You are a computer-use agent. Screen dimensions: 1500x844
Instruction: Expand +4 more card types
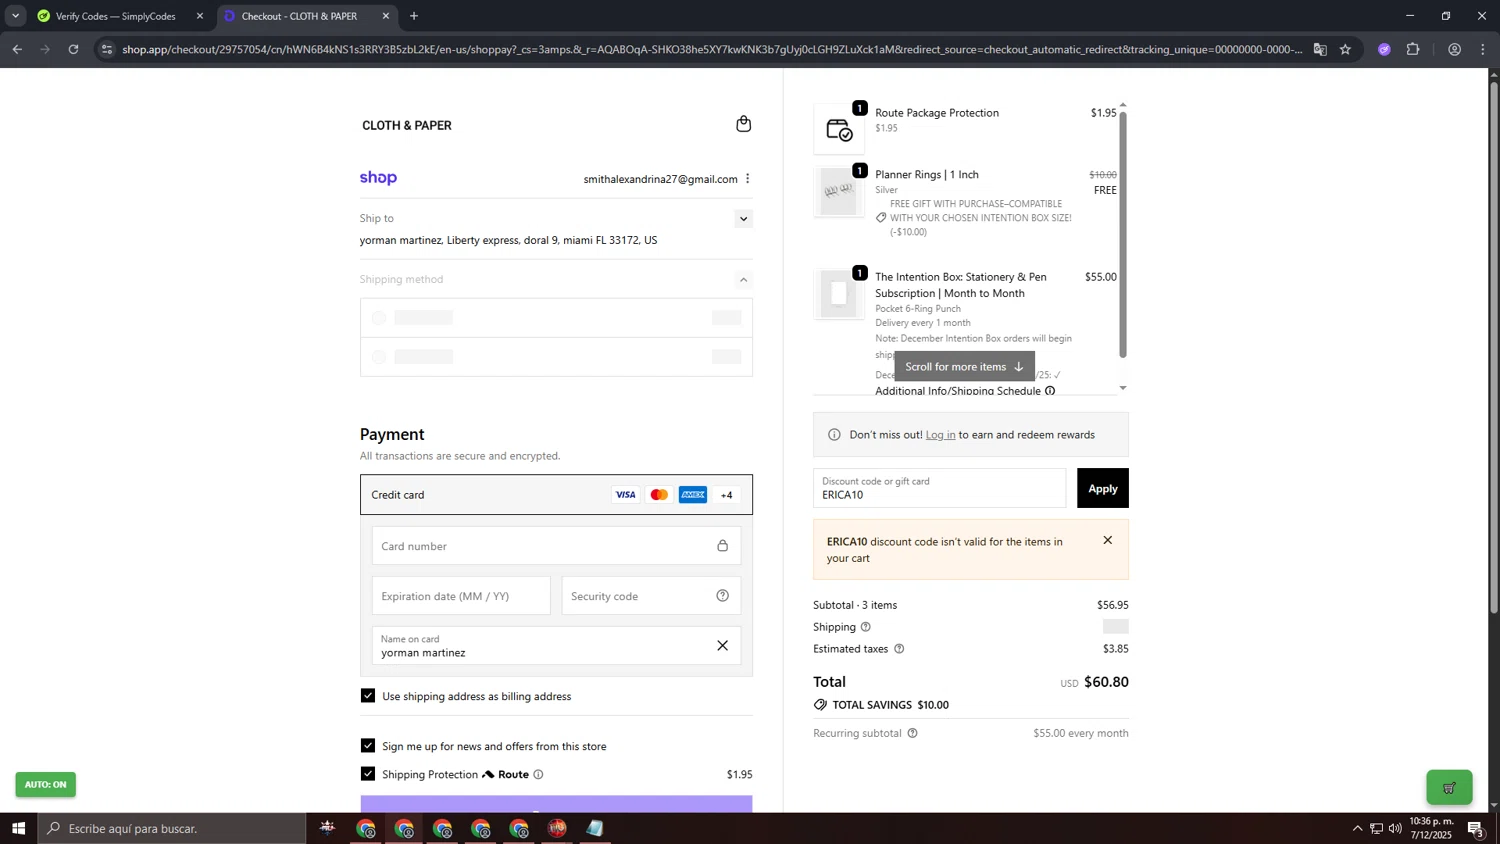click(726, 495)
